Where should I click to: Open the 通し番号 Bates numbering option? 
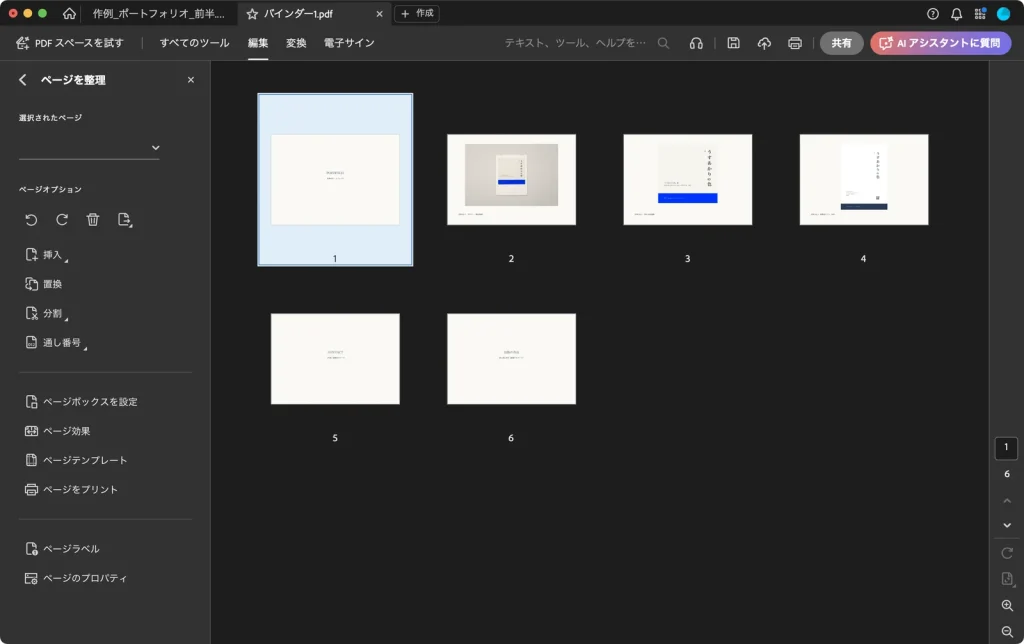pos(56,342)
